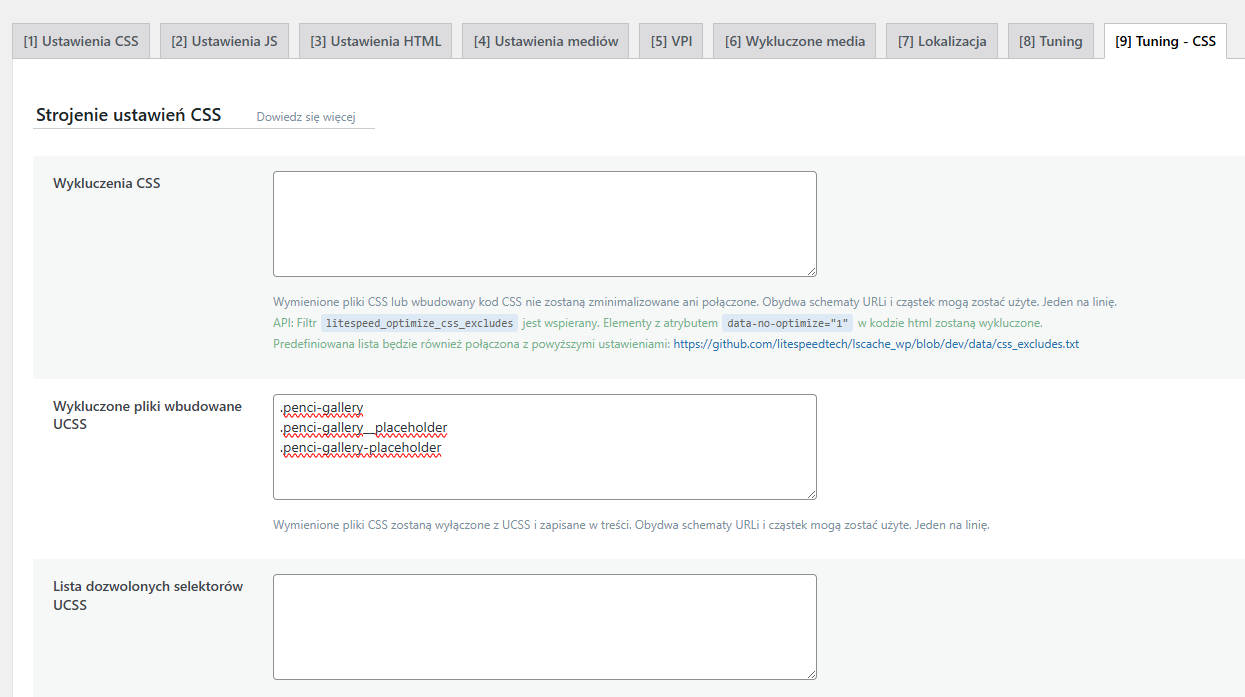Click the litespeed_optimize_css_excludes code snippet
Image resolution: width=1245 pixels, height=697 pixels.
click(419, 323)
